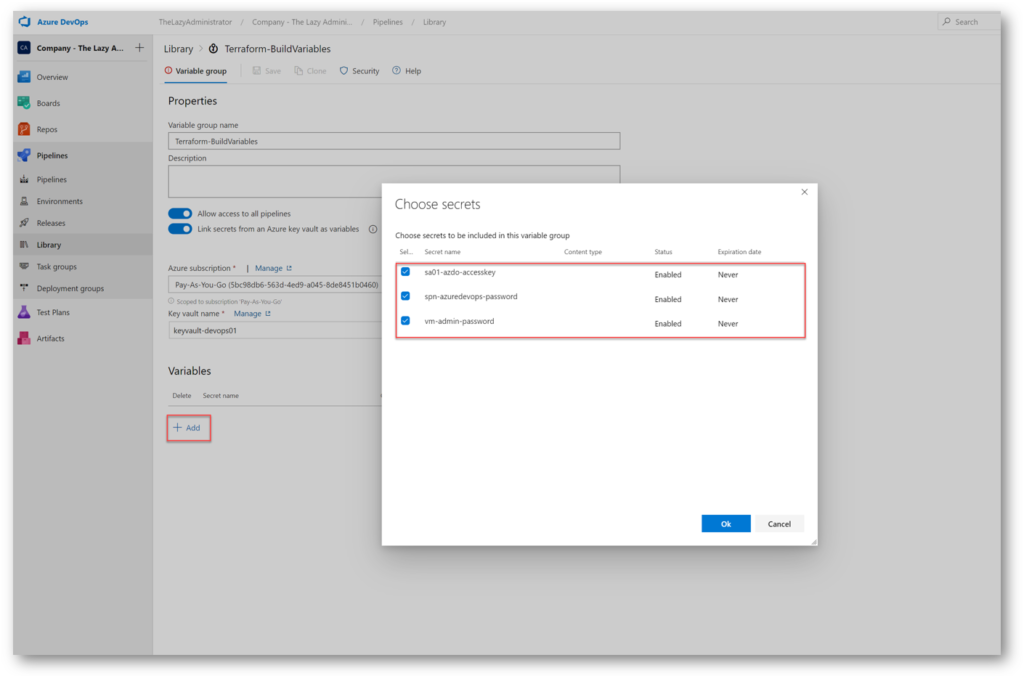
Task: Click the dialog's corner resize grip
Action: [x=814, y=541]
